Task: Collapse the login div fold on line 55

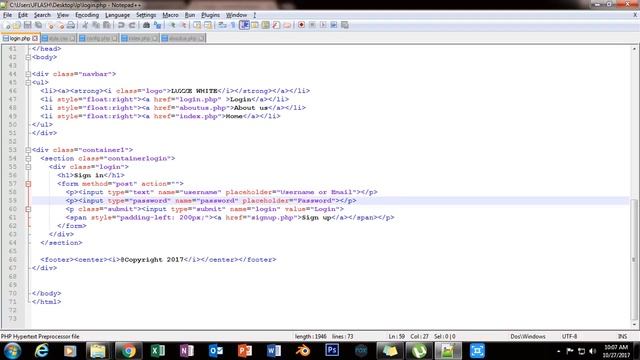Action: coord(28,167)
